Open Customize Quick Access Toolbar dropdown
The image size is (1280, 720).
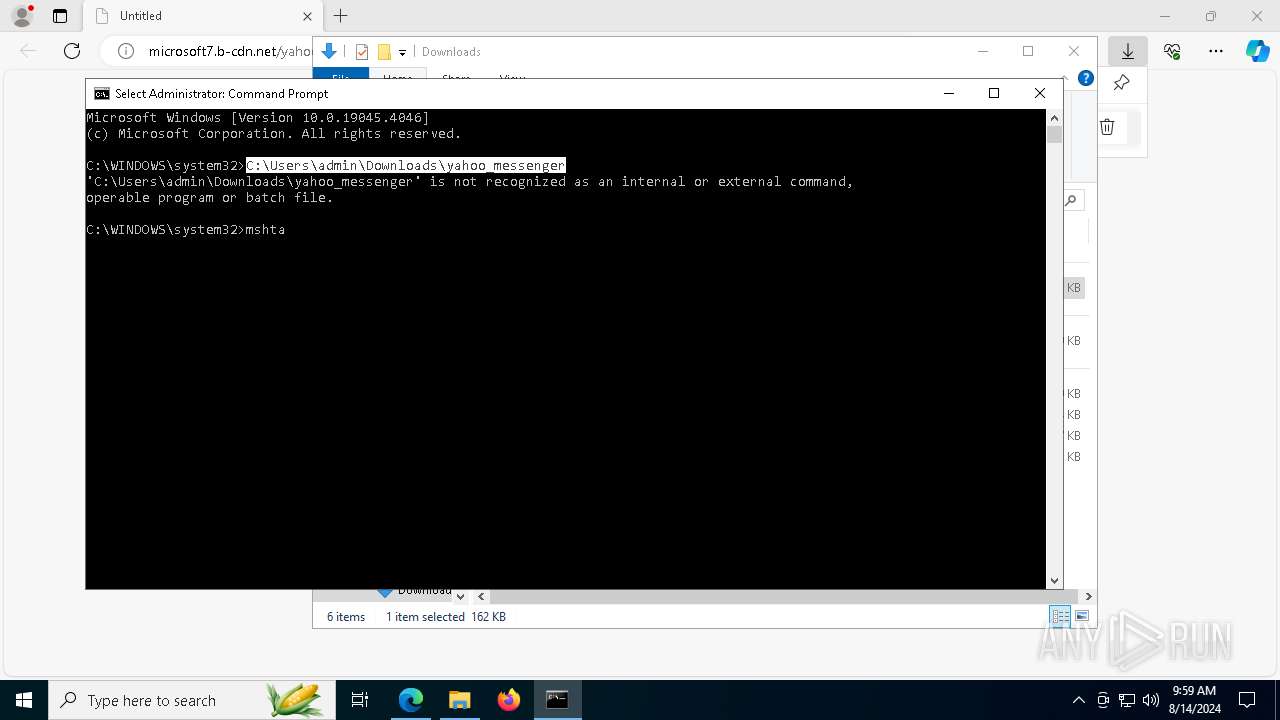(402, 52)
